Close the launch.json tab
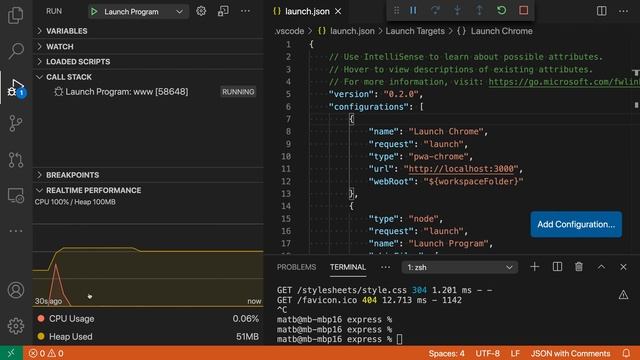The width and height of the screenshot is (640, 360). 338,11
